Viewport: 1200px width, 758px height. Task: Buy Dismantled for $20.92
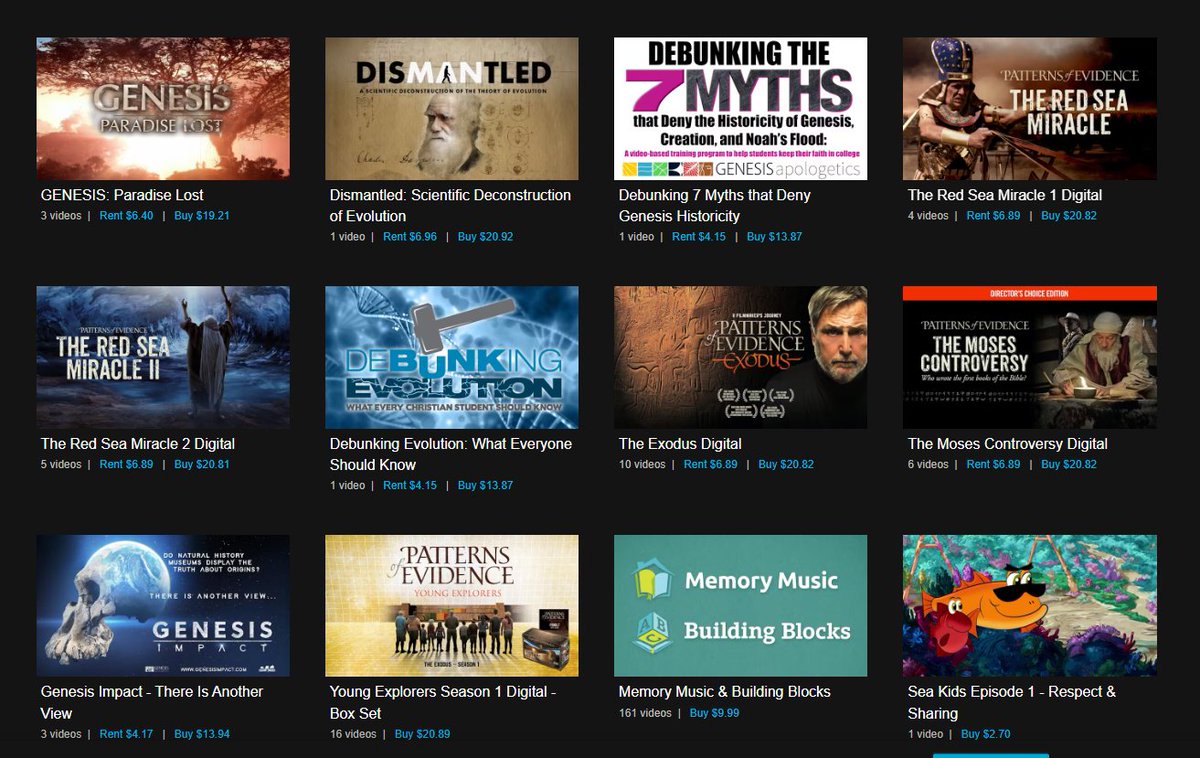pyautogui.click(x=486, y=237)
